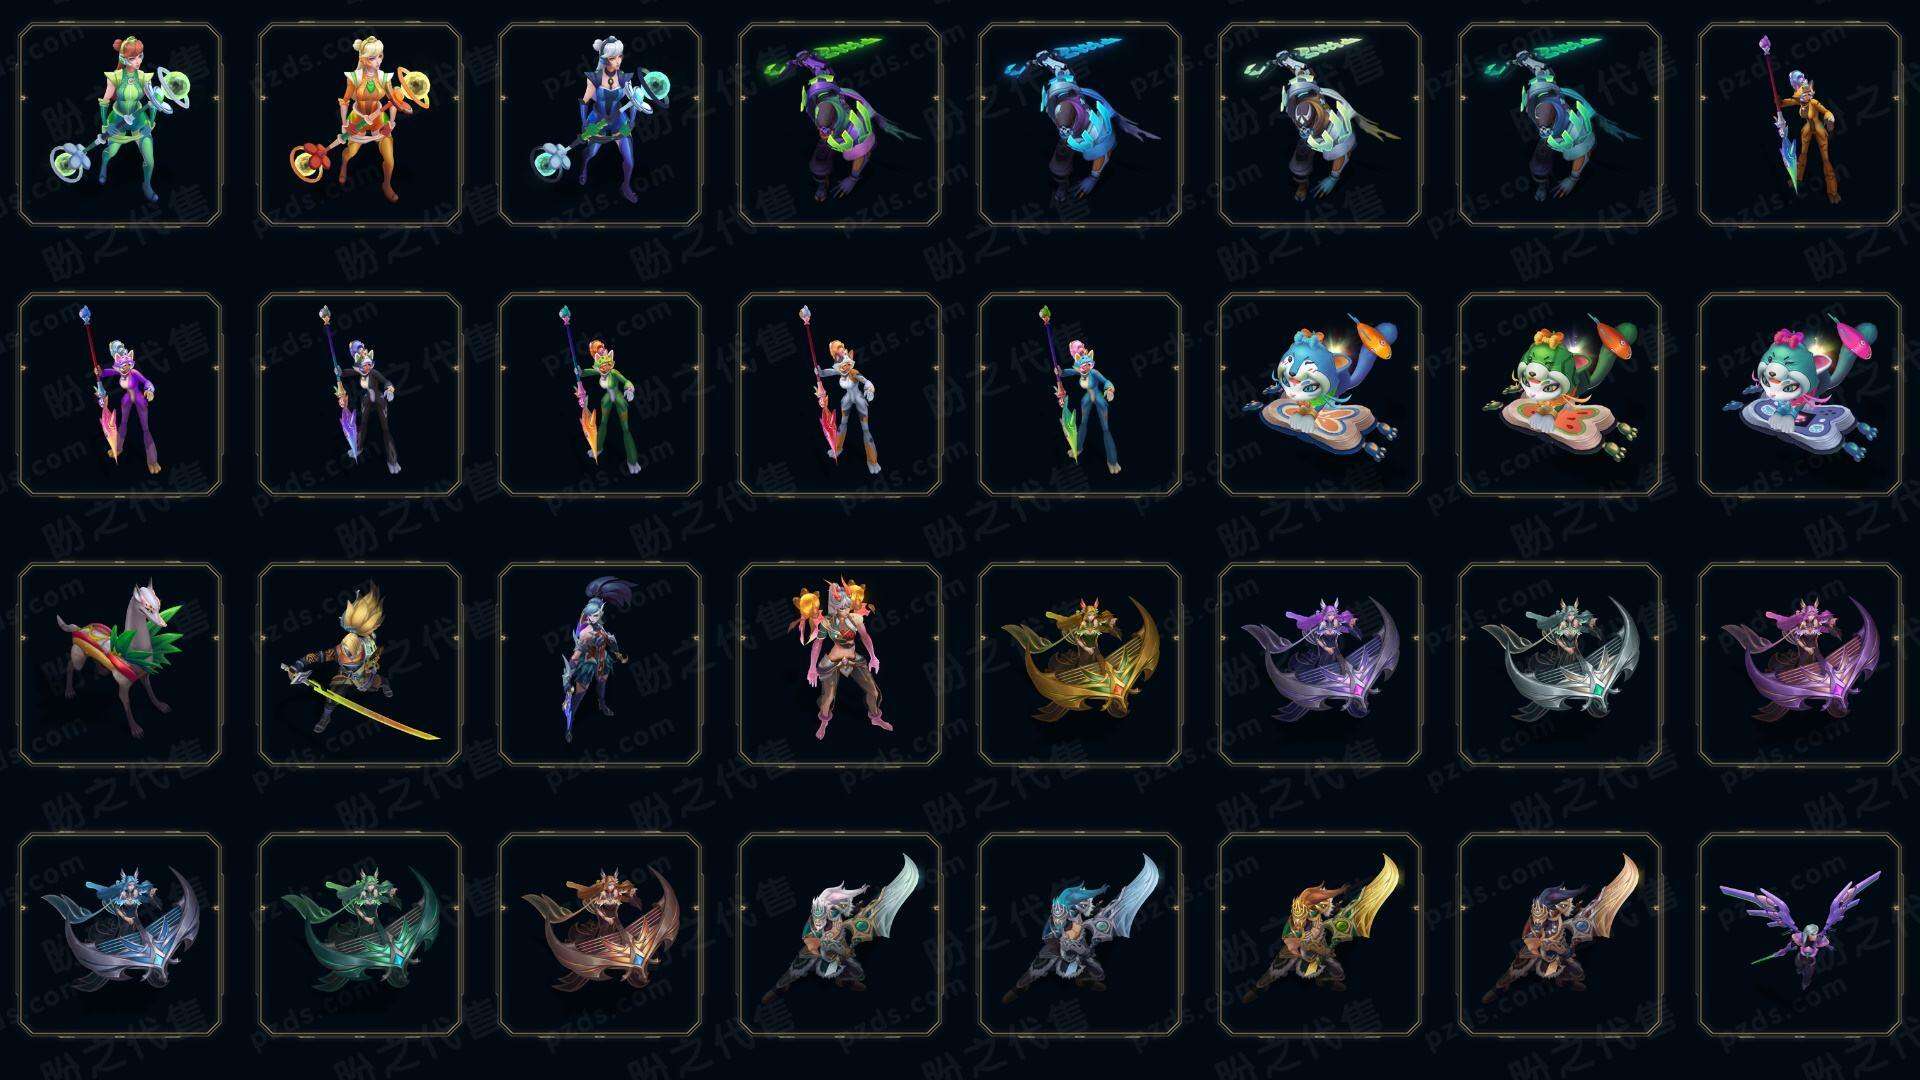Pick the blue bear DJ turntable skin
The width and height of the screenshot is (1920, 1080).
[x=1320, y=394]
